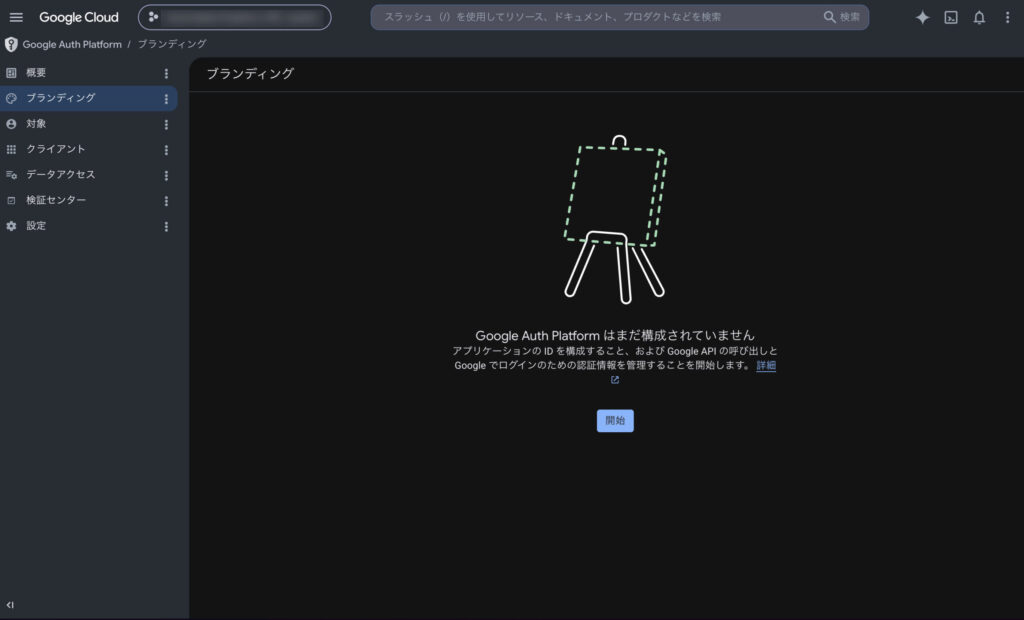Open three-dot menu for ブランディング
Viewport: 1024px width, 620px height.
pos(166,99)
